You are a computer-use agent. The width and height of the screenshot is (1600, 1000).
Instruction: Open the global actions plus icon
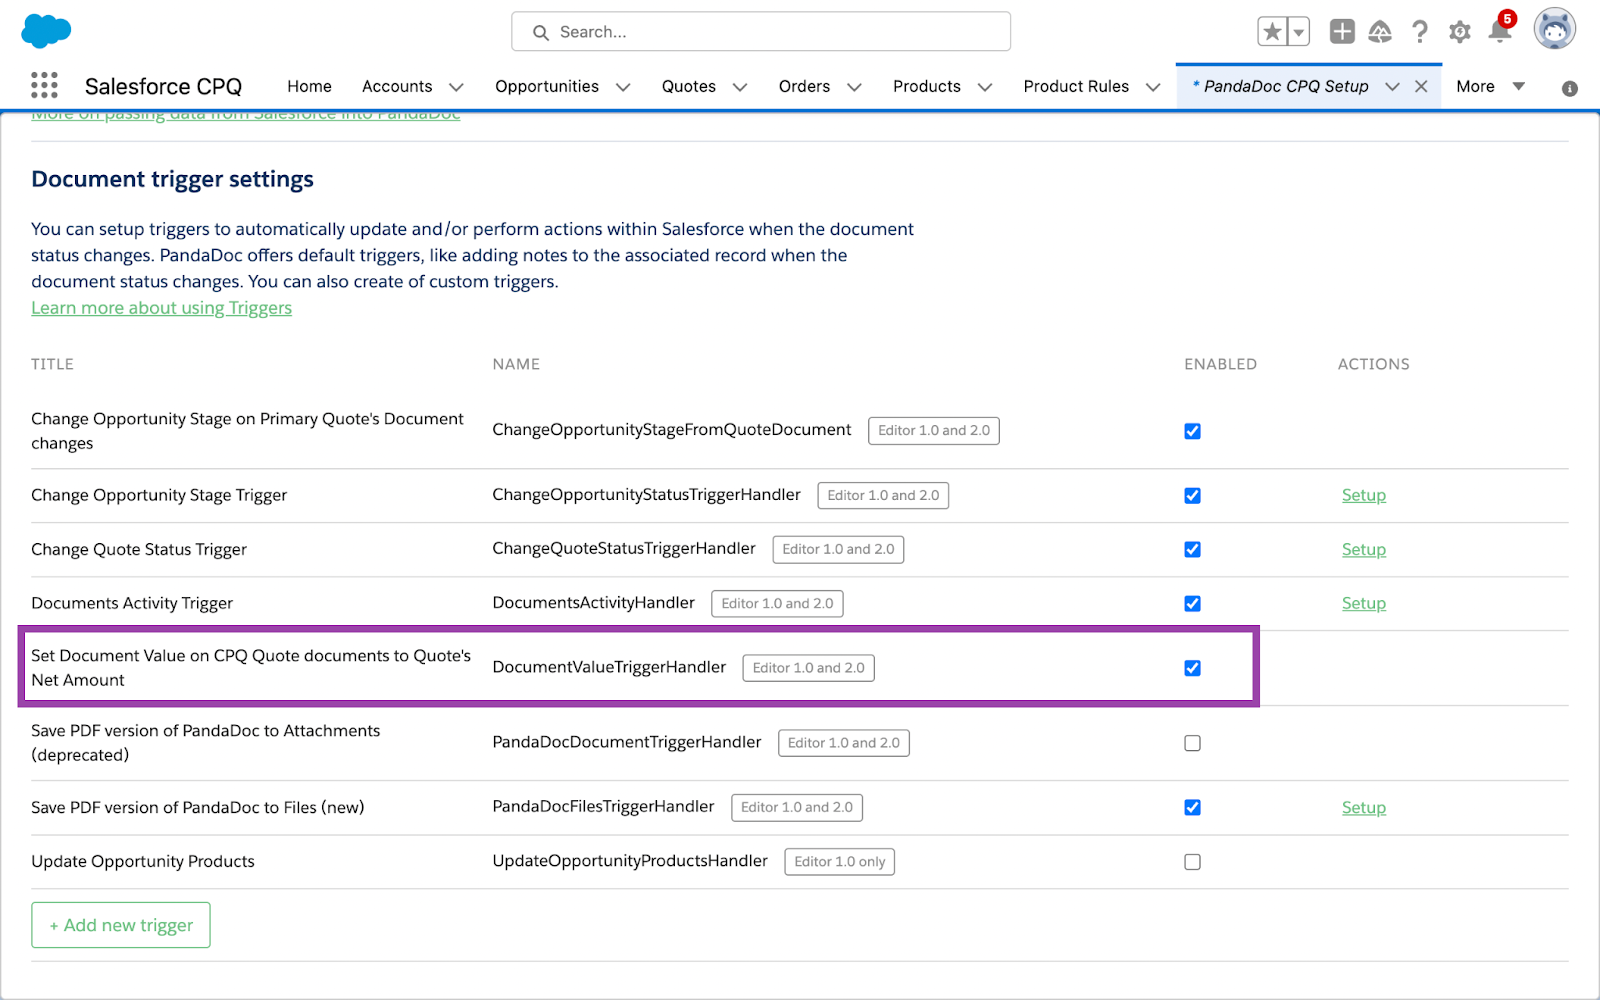click(x=1341, y=32)
